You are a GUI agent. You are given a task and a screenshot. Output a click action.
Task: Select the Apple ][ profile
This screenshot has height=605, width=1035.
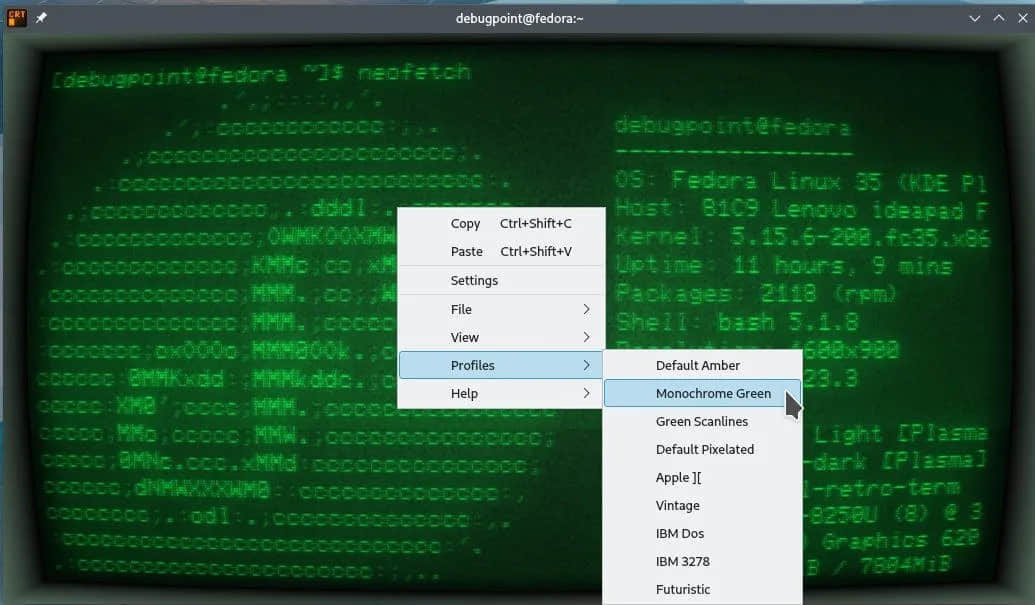click(x=679, y=478)
